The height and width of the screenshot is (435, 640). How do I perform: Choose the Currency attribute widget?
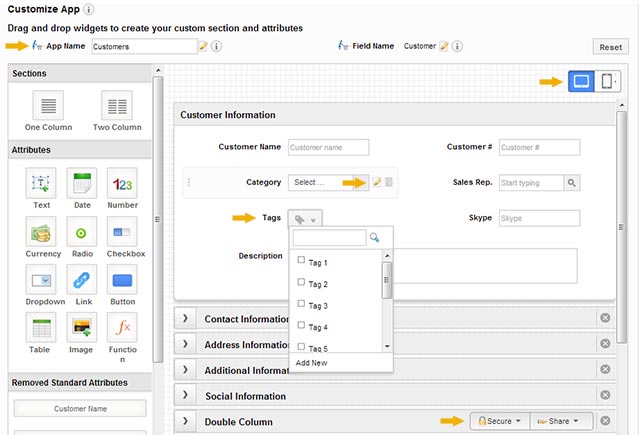[x=41, y=233]
